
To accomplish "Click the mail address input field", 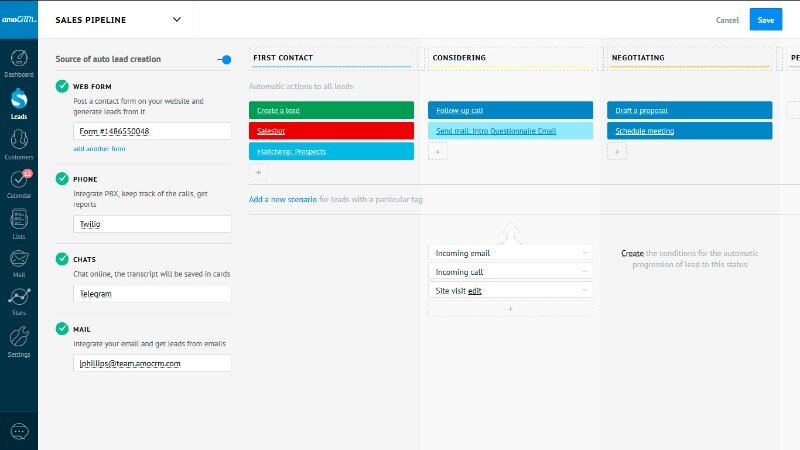I will pyautogui.click(x=151, y=364).
